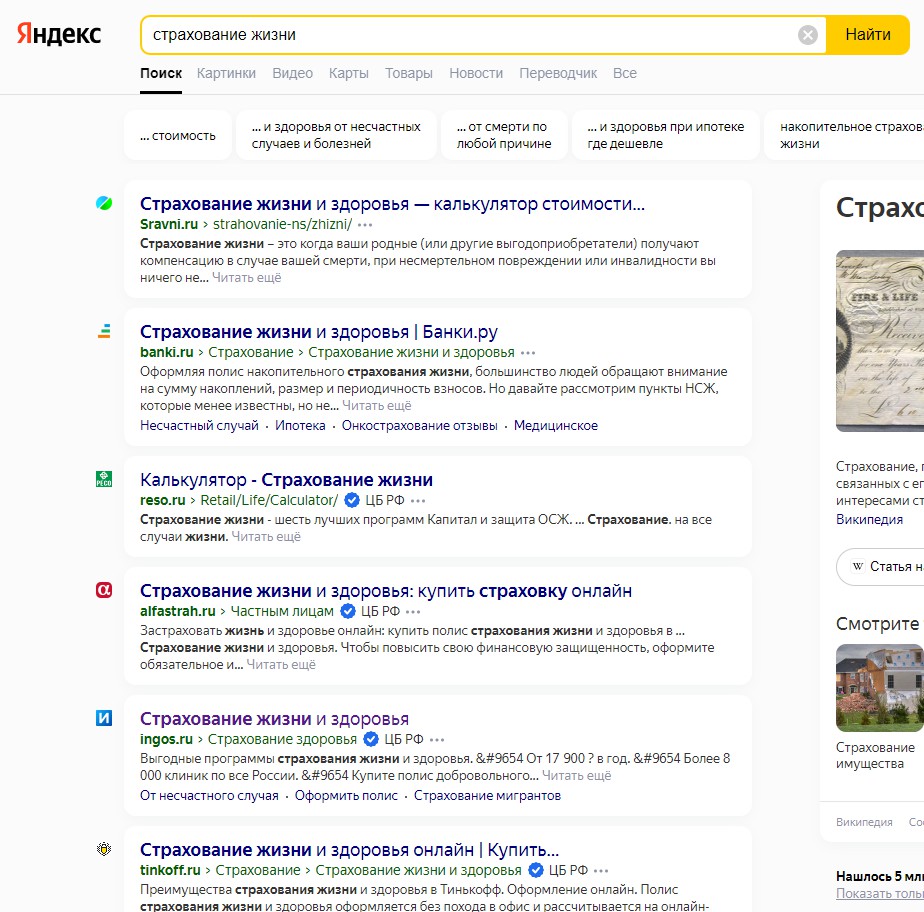Viewport: 924px width, 912px height.
Task: Open 'От несчастного случая' ingos sitelink
Action: pyautogui.click(x=209, y=795)
